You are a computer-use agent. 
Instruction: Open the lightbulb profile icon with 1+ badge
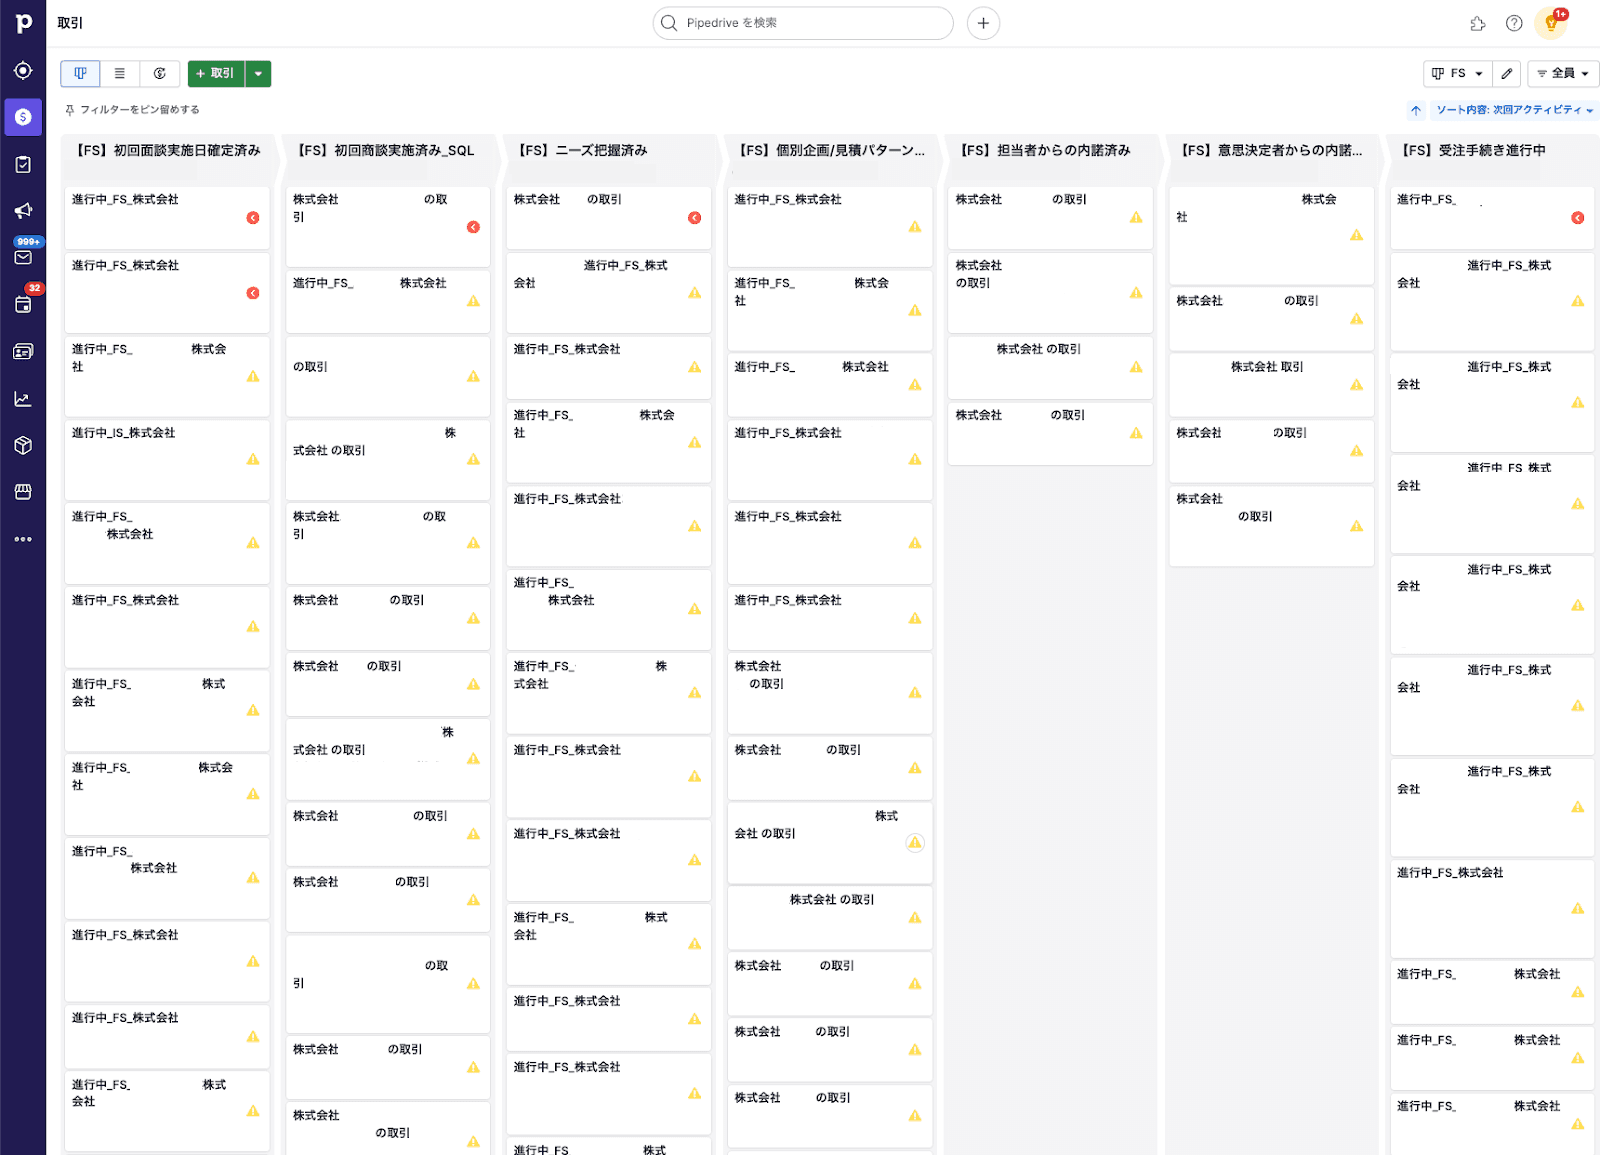1551,23
